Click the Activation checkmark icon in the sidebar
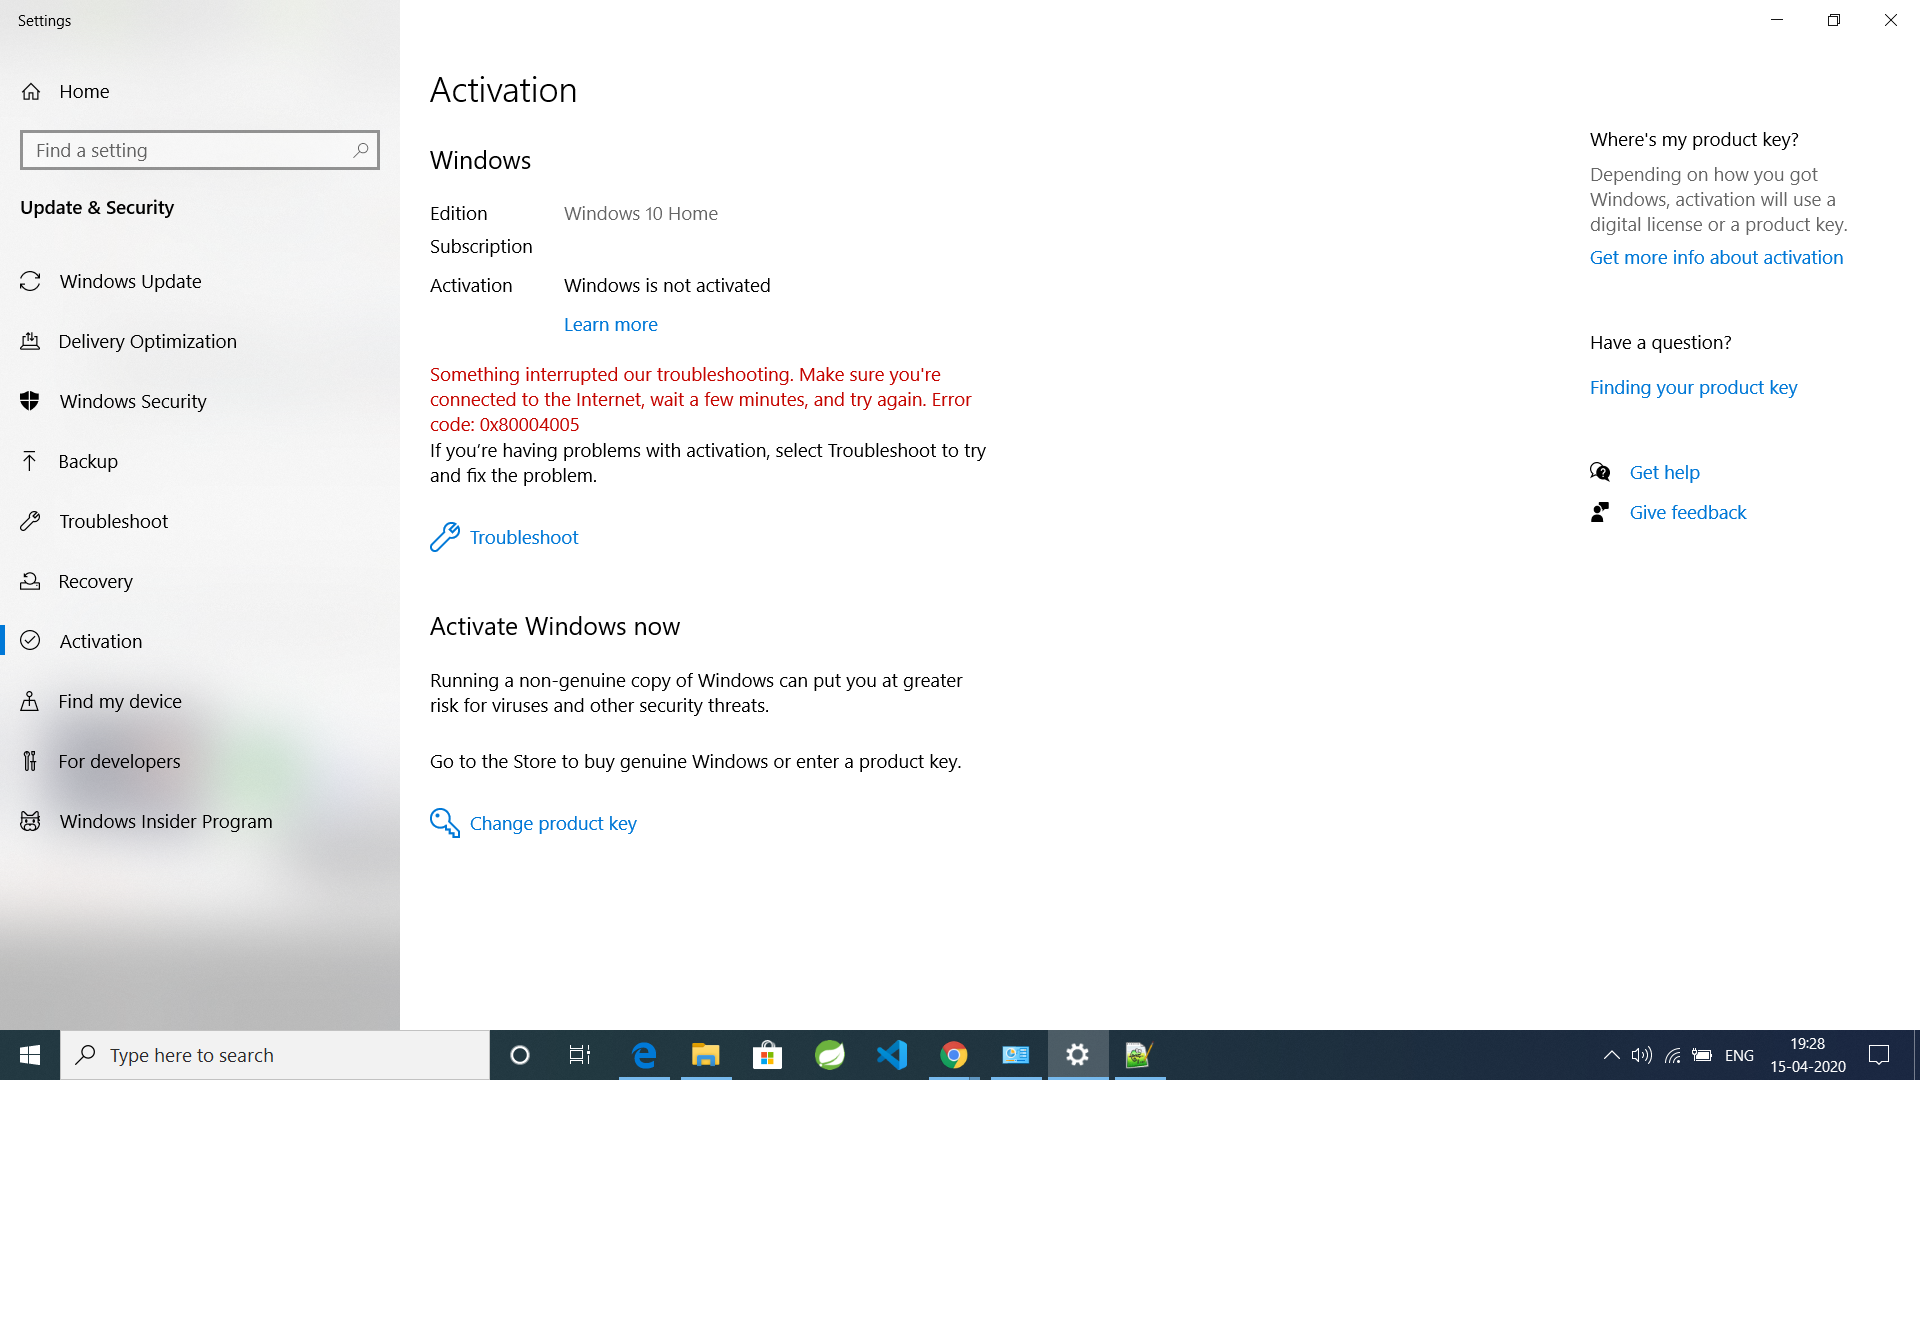 coord(30,641)
